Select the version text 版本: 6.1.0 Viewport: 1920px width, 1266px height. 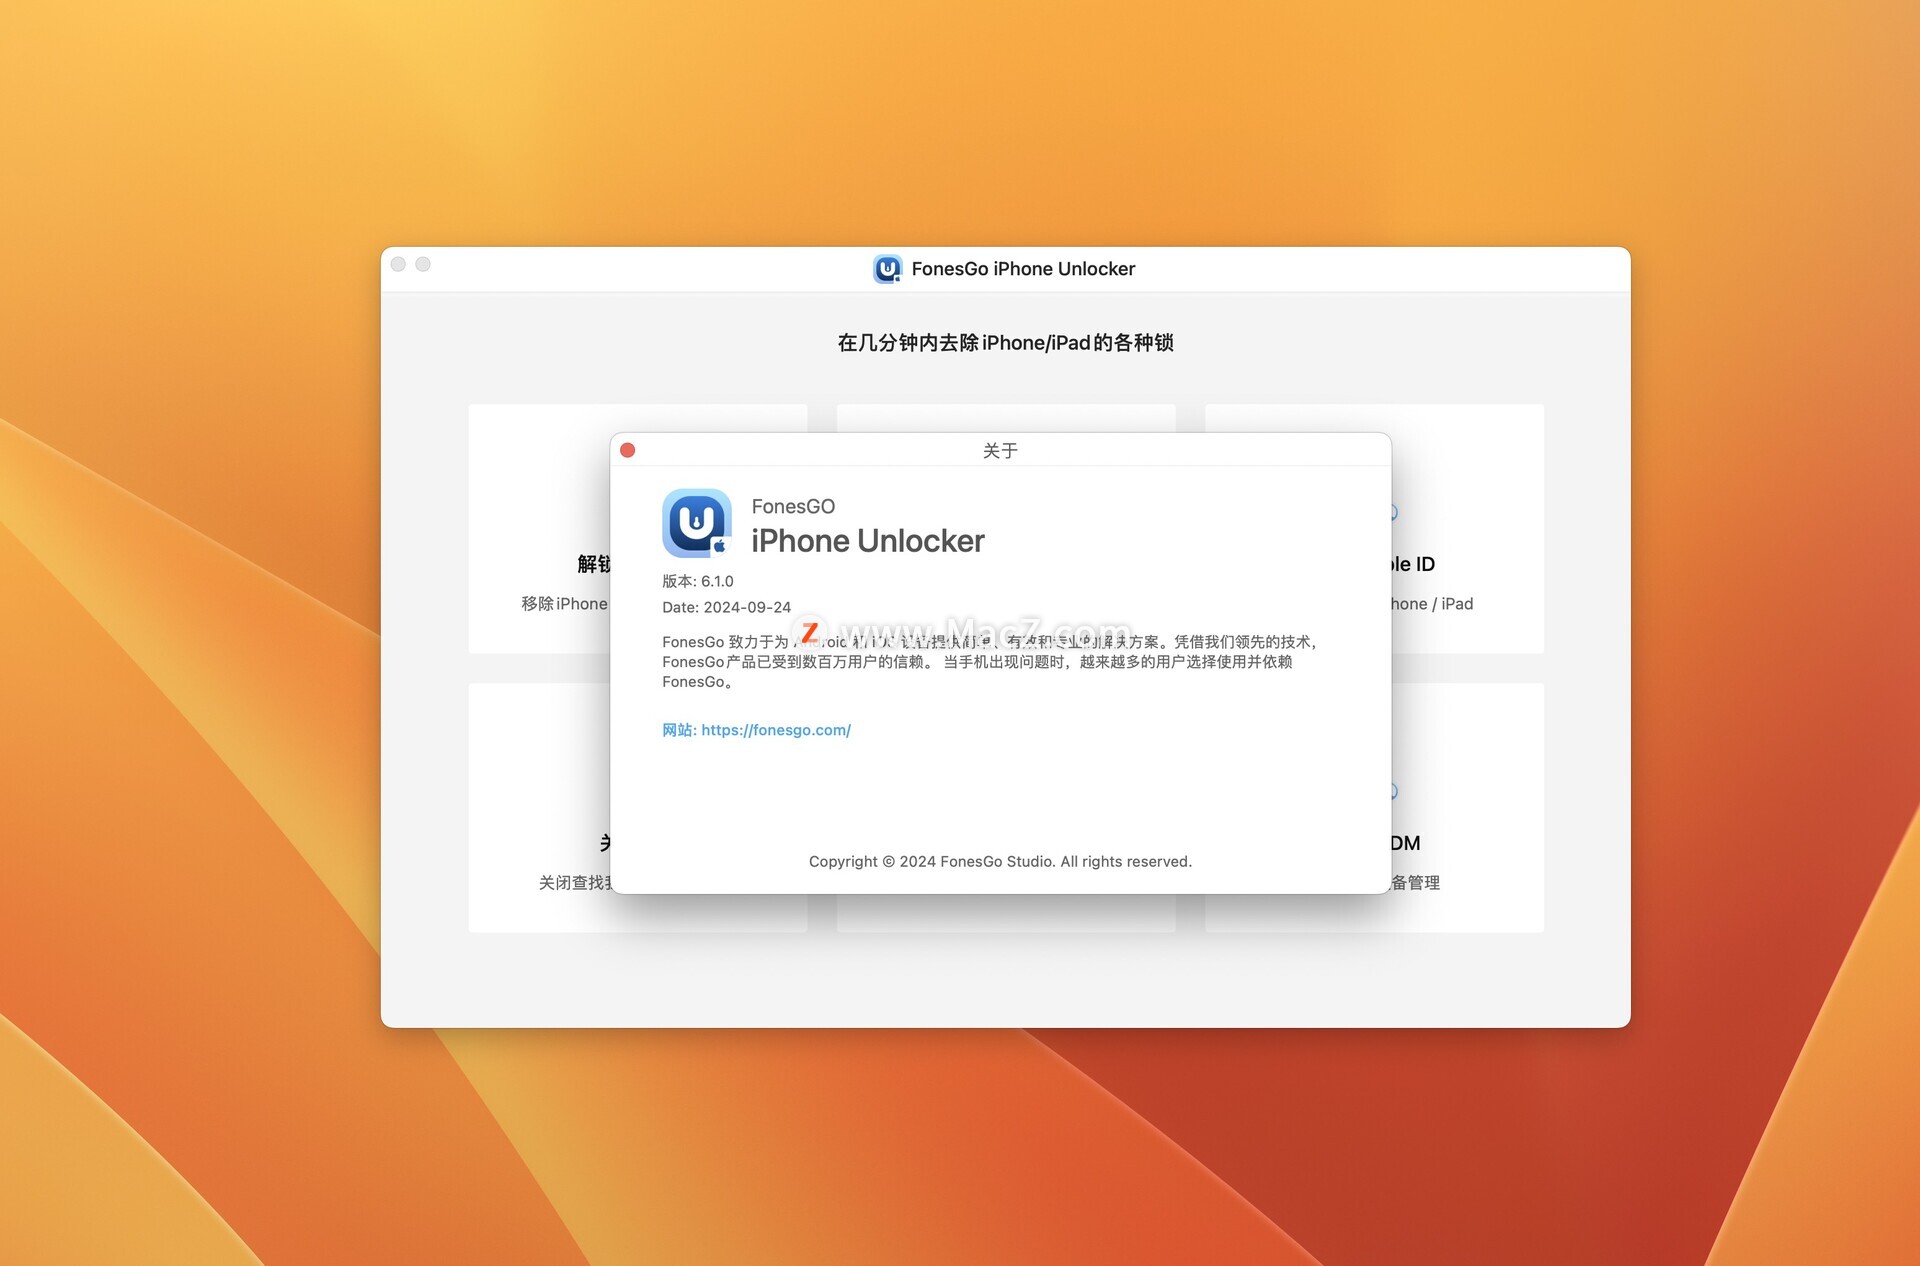click(x=698, y=581)
